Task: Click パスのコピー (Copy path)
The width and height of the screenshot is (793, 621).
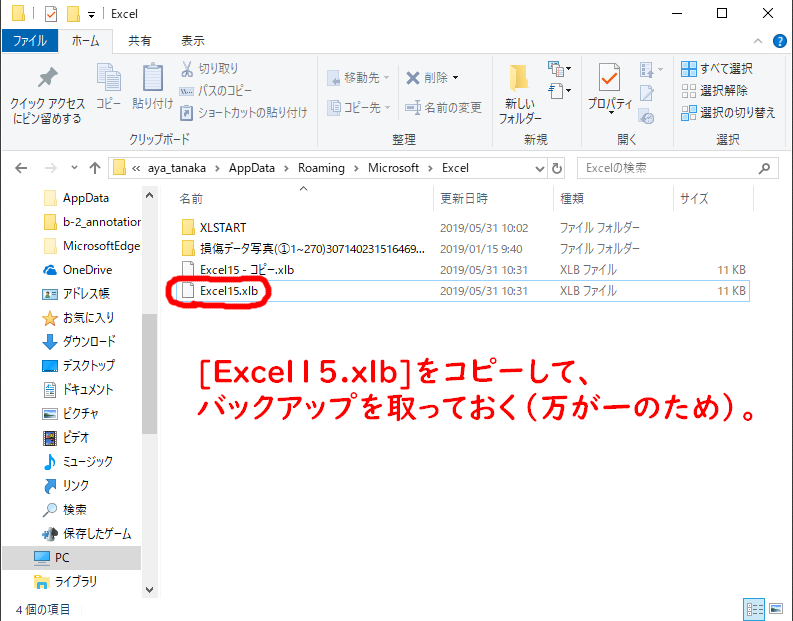Action: [x=215, y=91]
